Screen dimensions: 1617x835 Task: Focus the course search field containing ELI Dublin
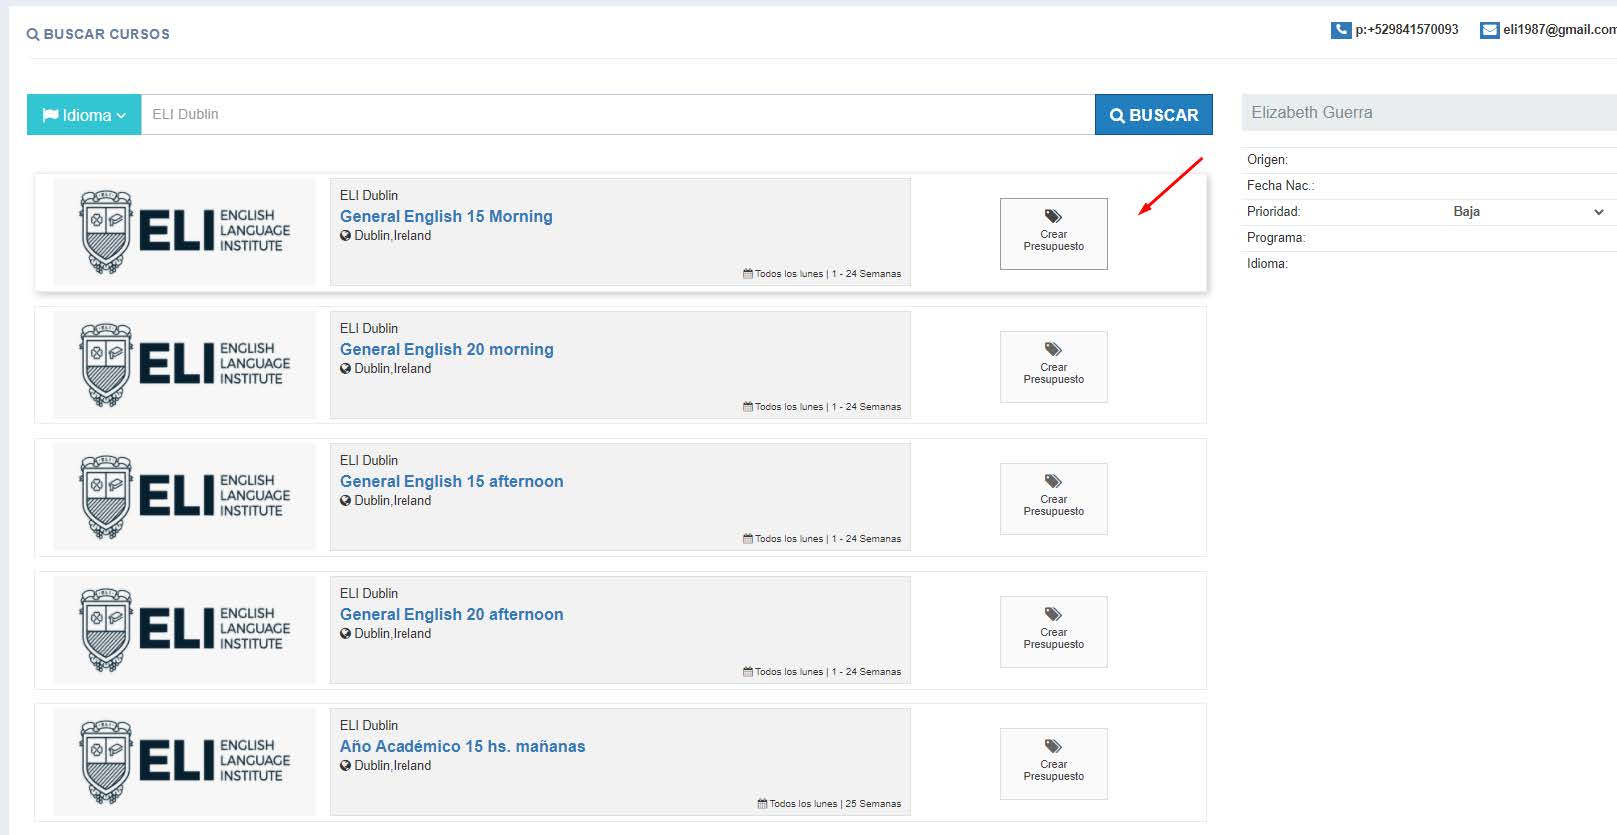(x=617, y=115)
